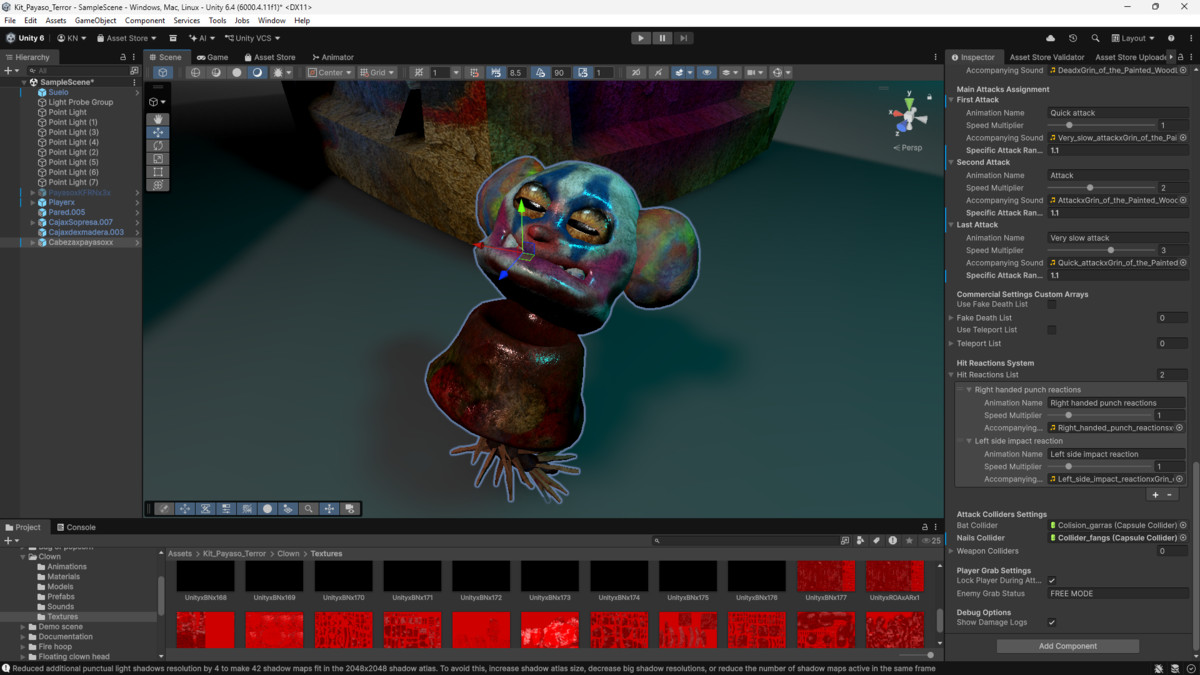
Task: Select the Hand view tool
Action: coord(158,119)
